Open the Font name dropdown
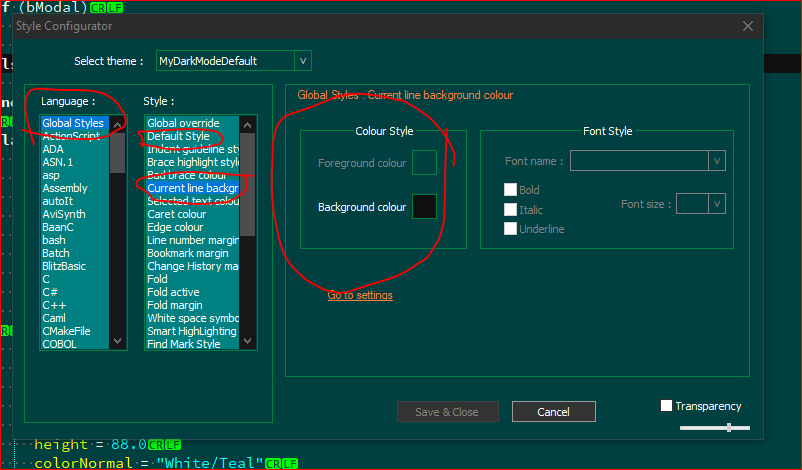The height and width of the screenshot is (470, 802). 717,161
